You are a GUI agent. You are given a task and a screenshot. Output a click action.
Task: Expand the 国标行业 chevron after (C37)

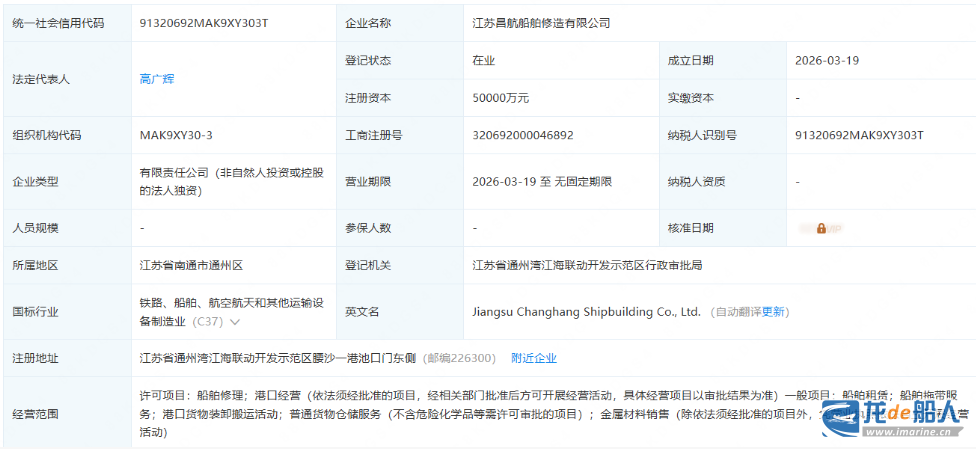point(236,322)
